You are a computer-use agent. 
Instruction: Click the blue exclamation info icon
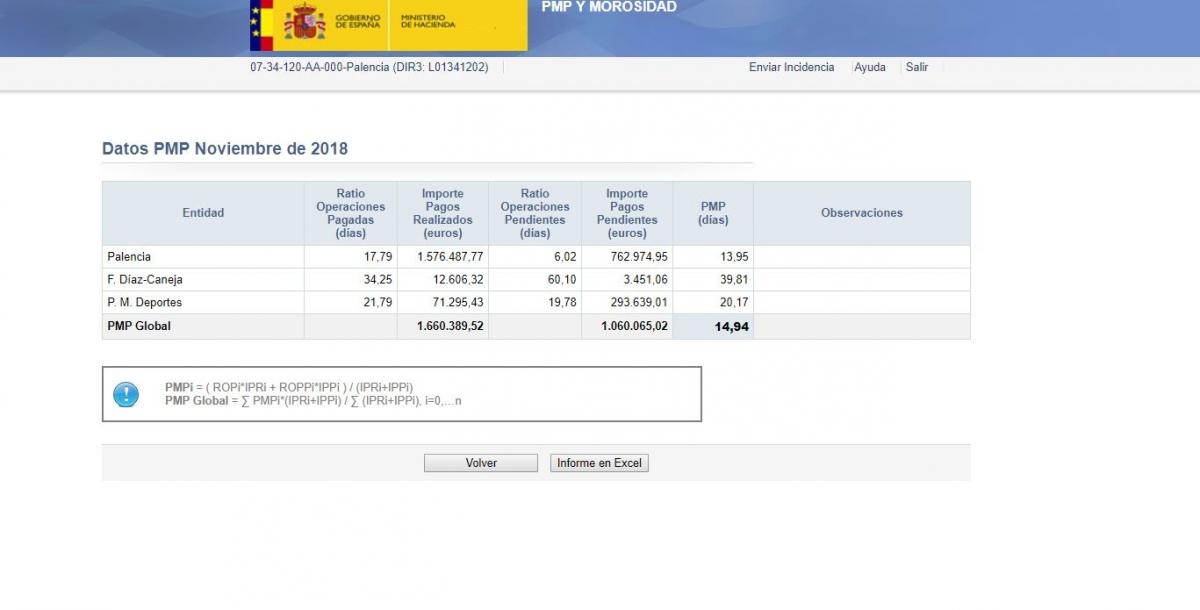tap(126, 394)
